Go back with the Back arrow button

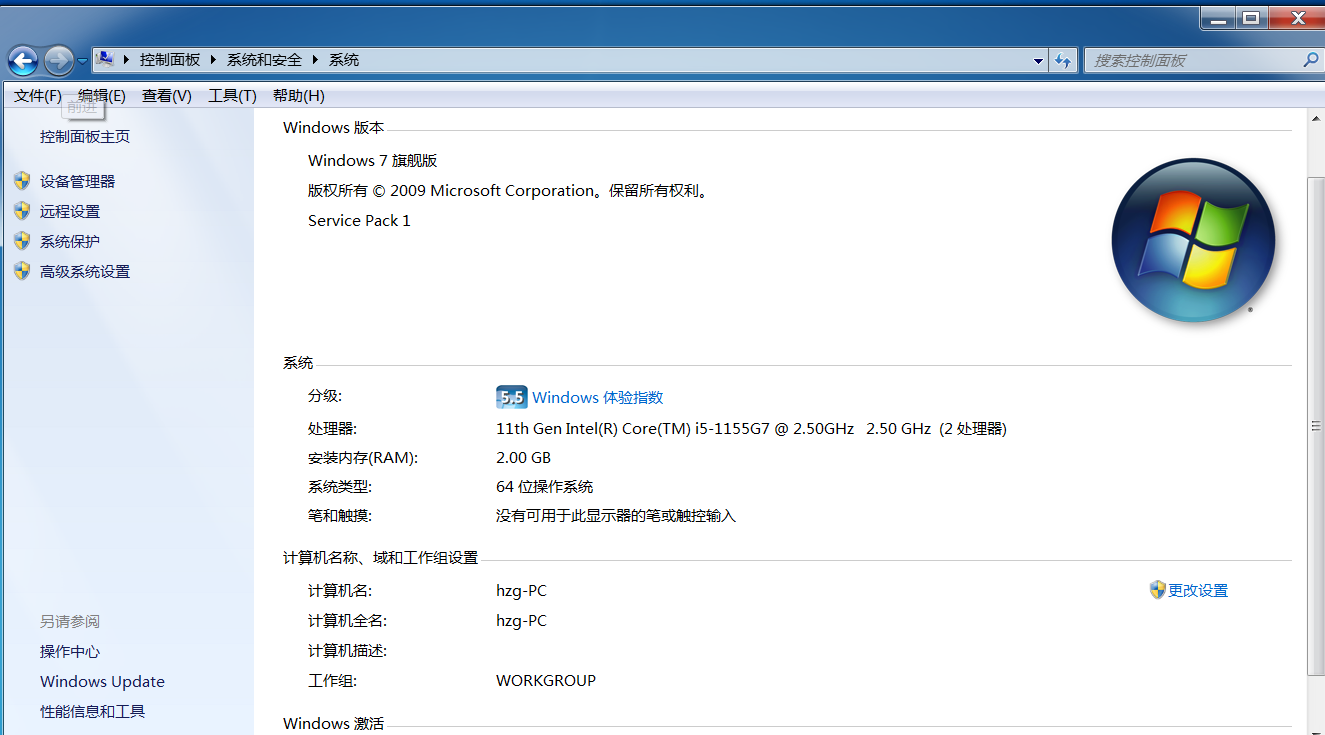[x=22, y=61]
